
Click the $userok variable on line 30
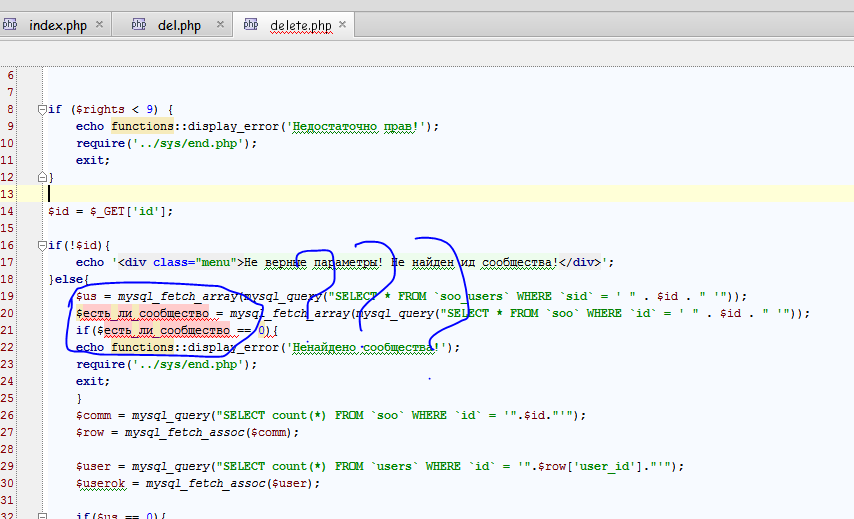[100, 483]
